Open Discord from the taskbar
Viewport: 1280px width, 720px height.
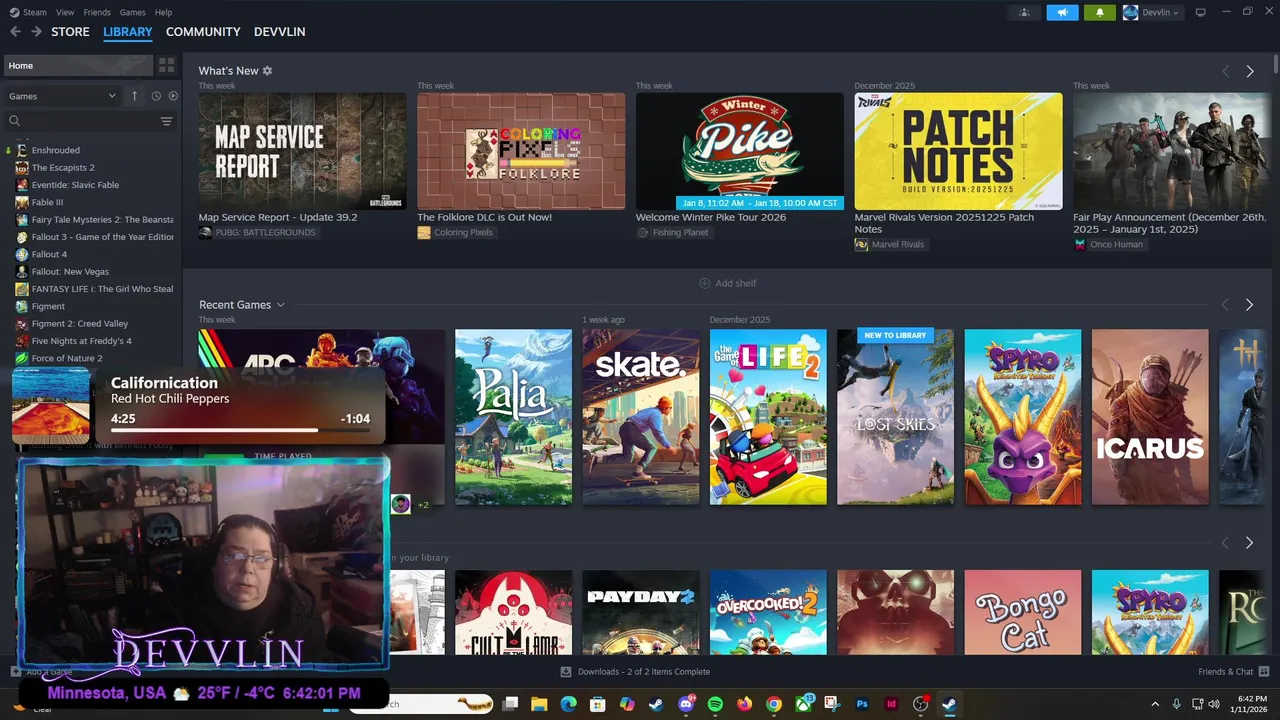coord(686,704)
